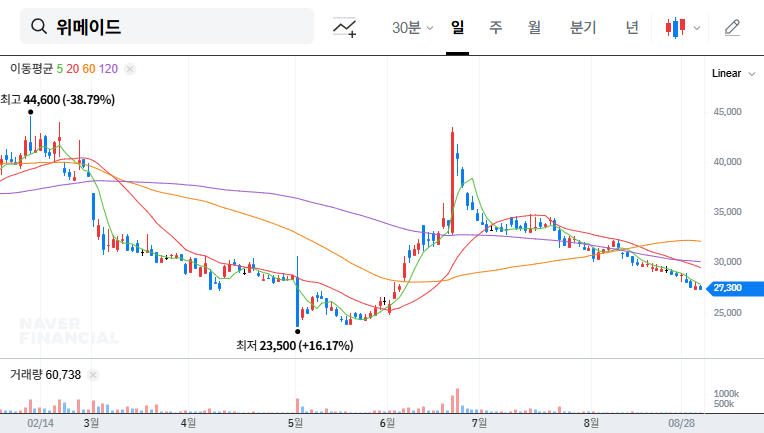This screenshot has width=764, height=433.
Task: Switch to the 월 monthly tab
Action: pyautogui.click(x=535, y=27)
